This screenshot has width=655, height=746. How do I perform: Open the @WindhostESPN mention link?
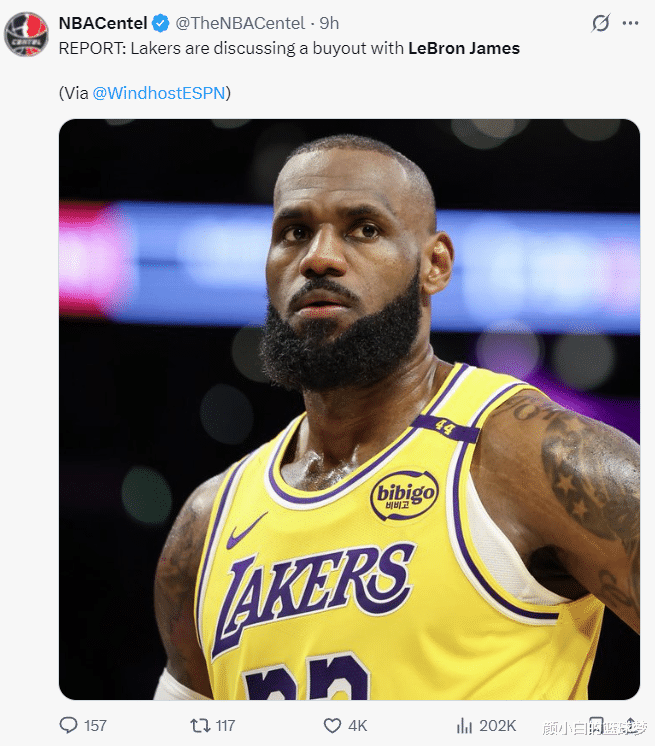[x=159, y=93]
